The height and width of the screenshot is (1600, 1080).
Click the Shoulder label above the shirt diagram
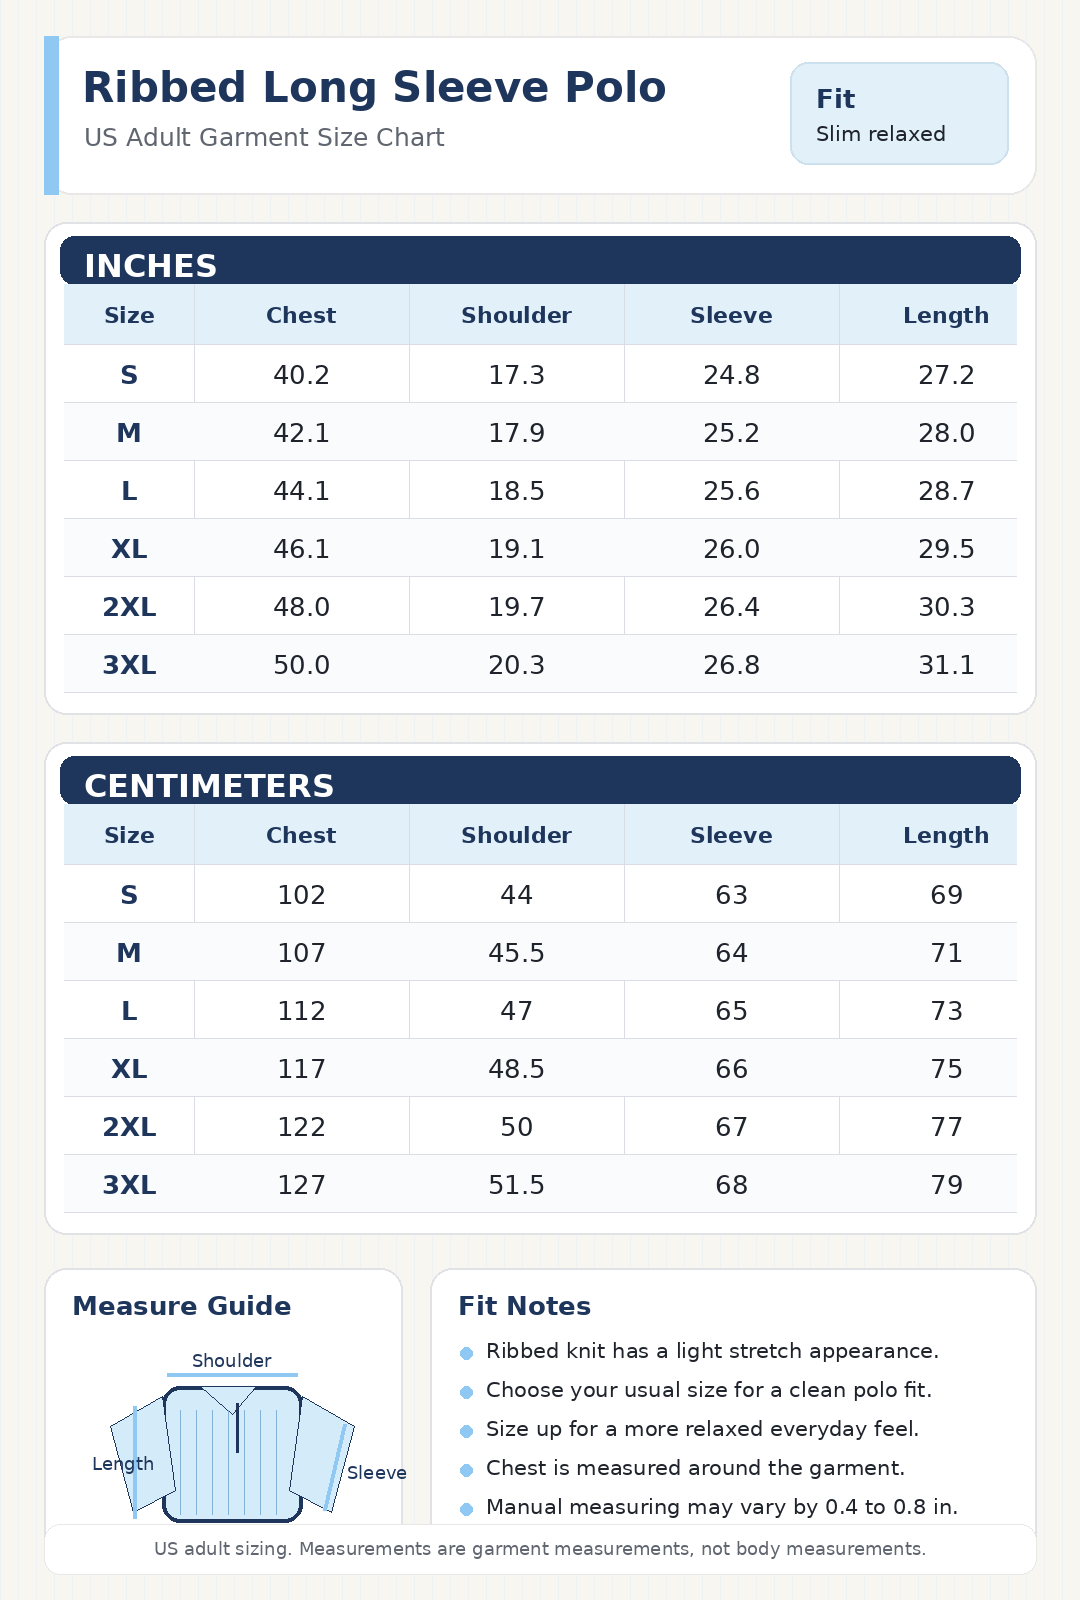pyautogui.click(x=232, y=1361)
